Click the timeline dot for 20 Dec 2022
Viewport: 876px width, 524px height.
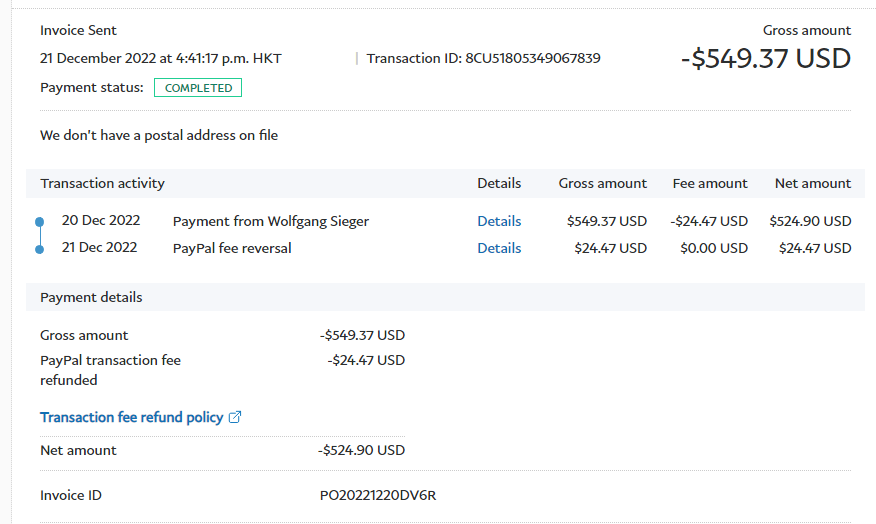[39, 221]
